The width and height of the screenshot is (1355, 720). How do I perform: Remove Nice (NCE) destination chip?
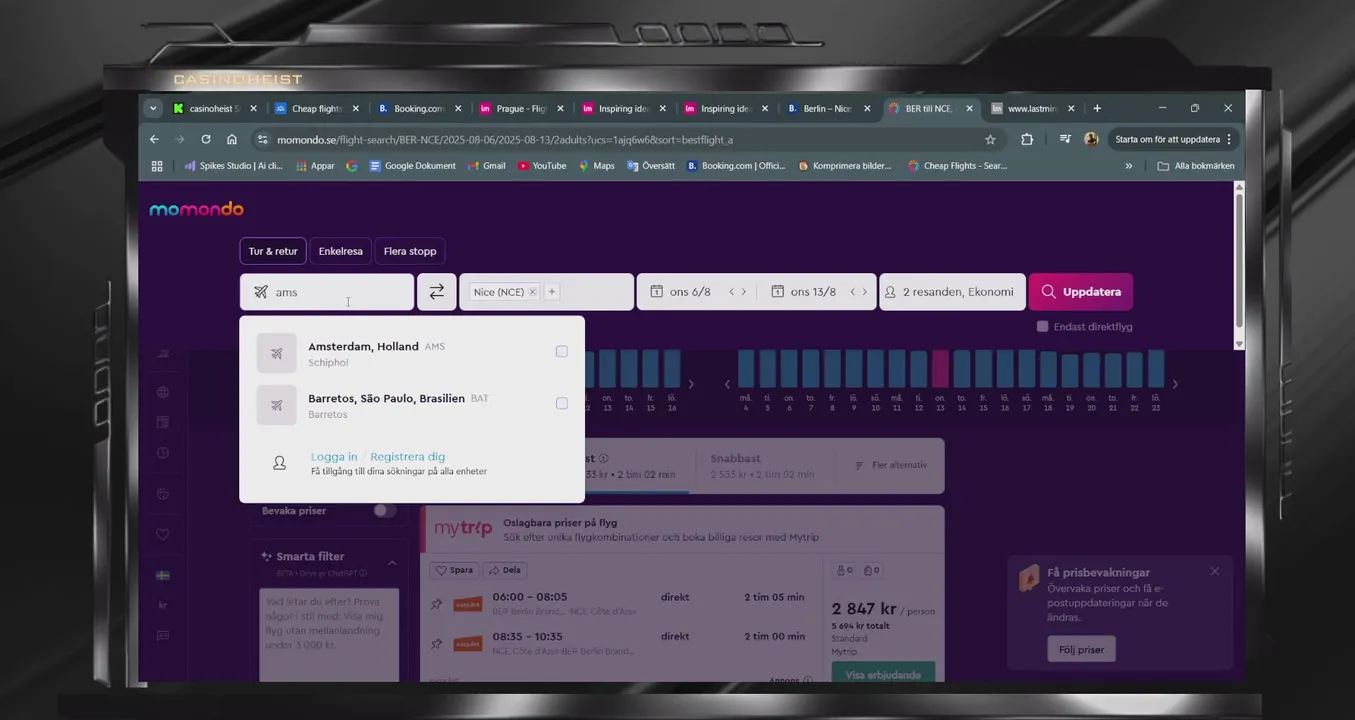click(532, 292)
